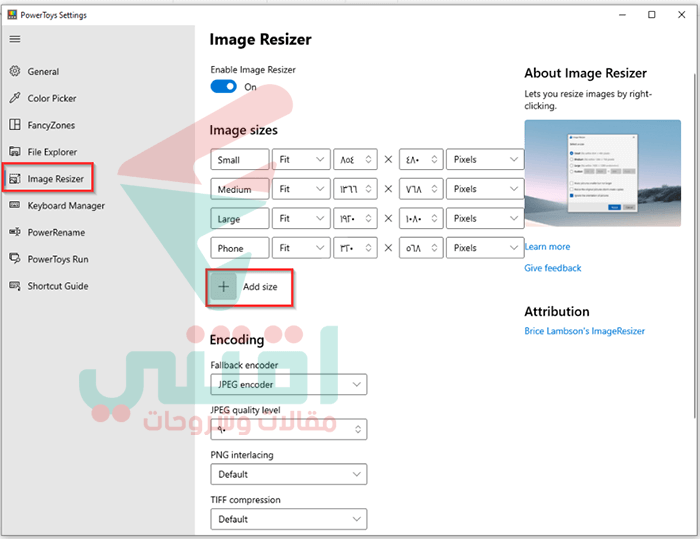Click the plus icon for Add size
Viewport: 700px width, 539px height.
point(224,287)
